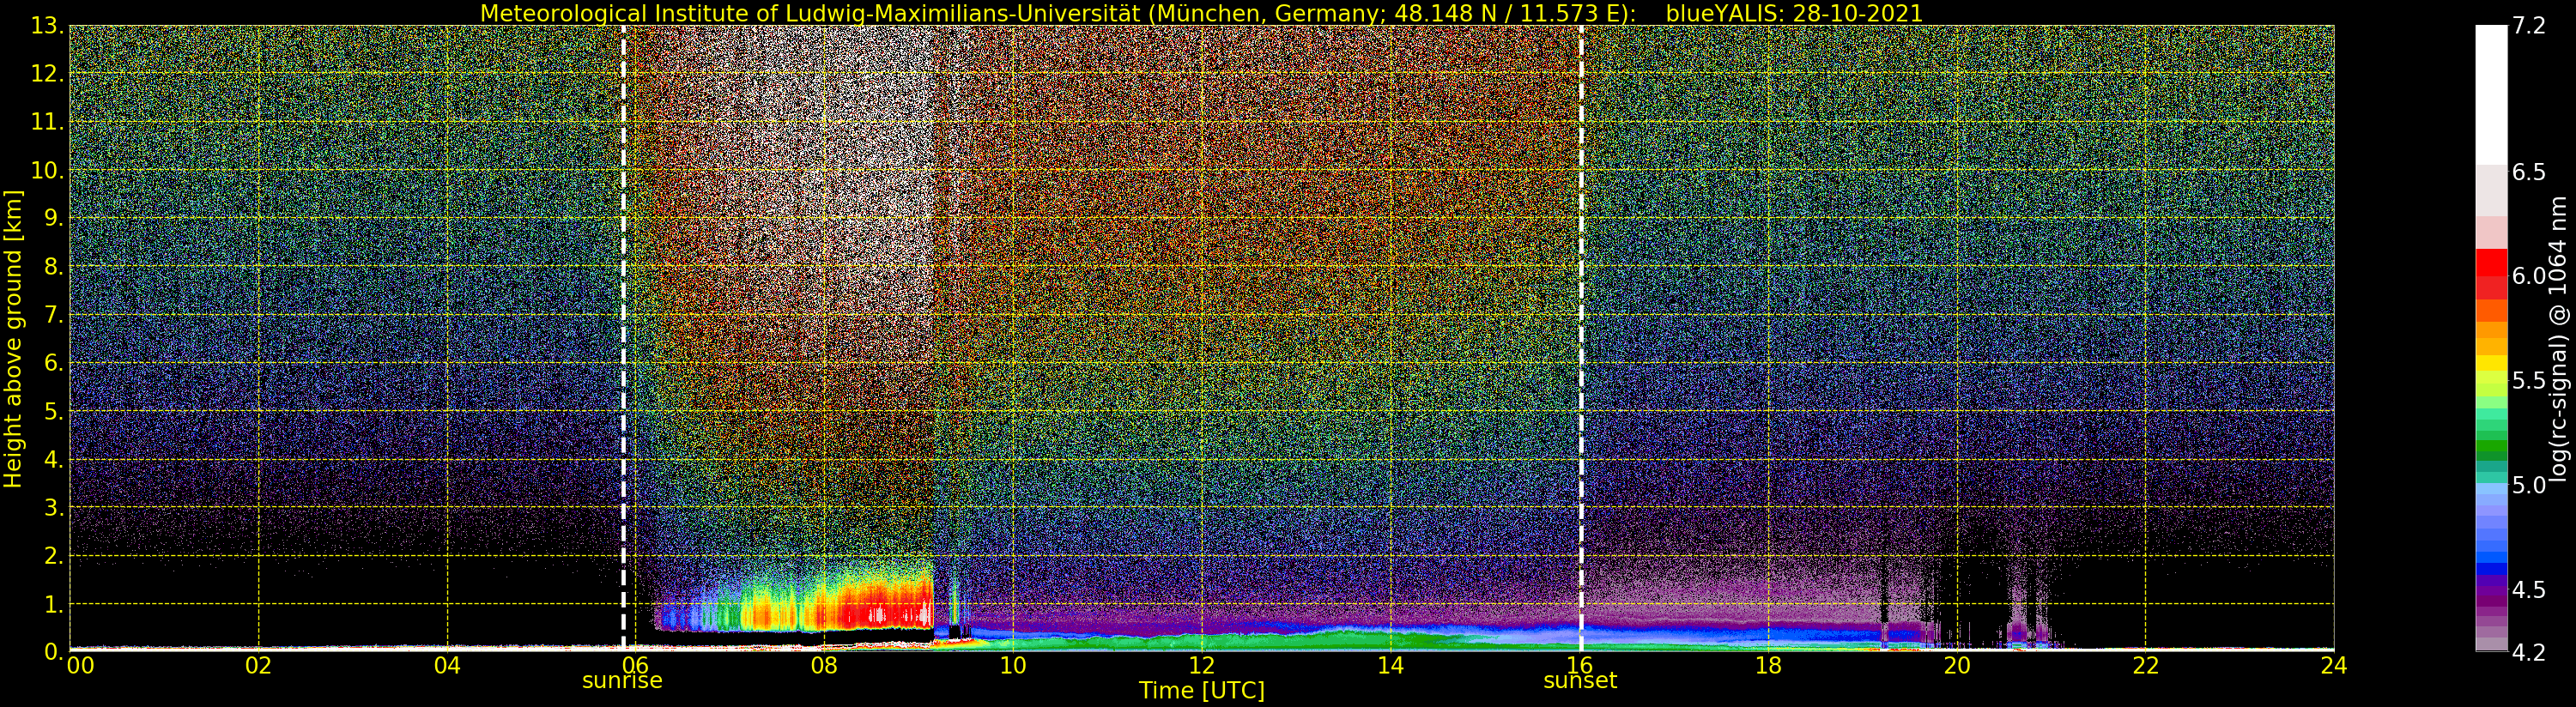The height and width of the screenshot is (707, 2576).
Task: Click the time axis tick label 12
Action: (x=1201, y=666)
